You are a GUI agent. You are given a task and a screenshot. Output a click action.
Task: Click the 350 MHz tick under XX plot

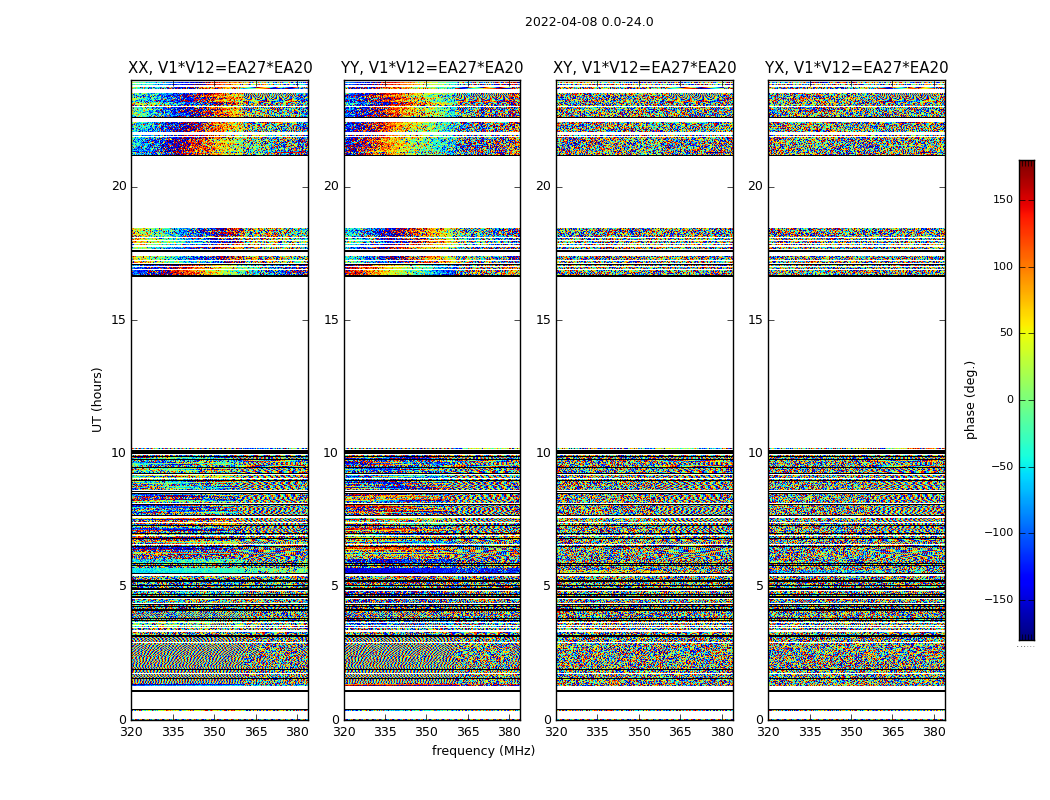214,732
